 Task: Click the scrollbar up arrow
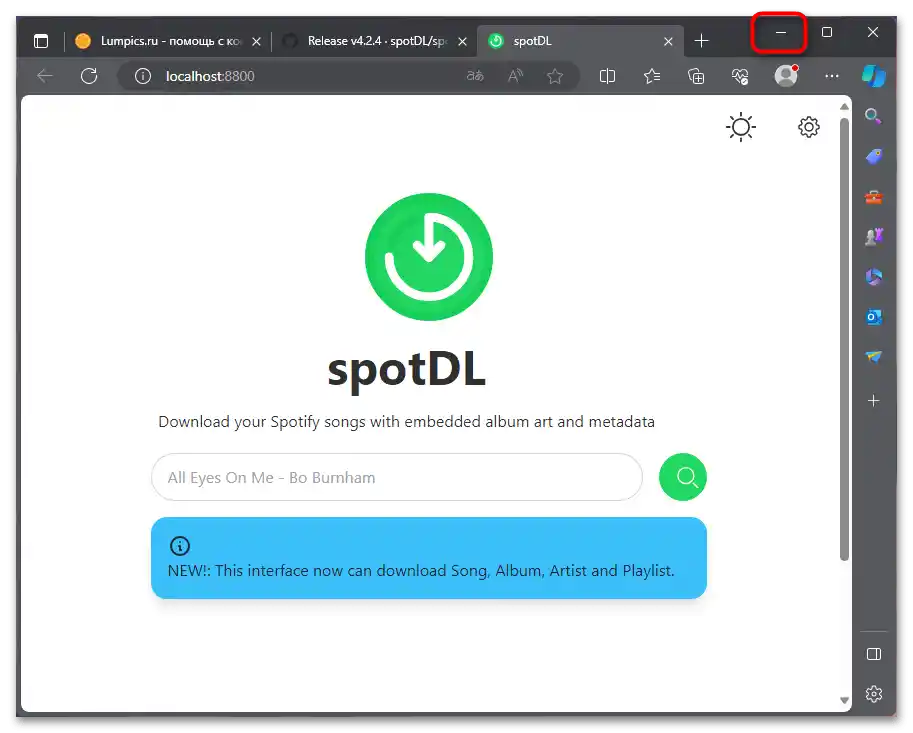click(x=844, y=107)
